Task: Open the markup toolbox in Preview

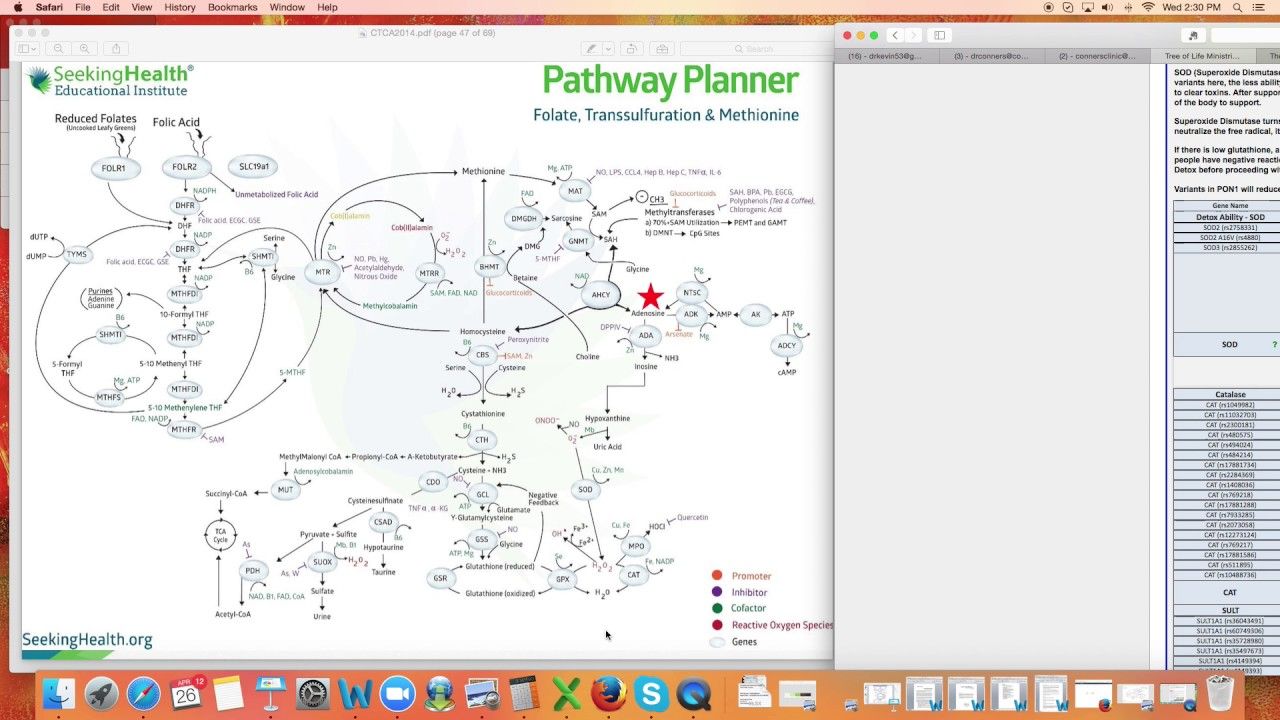Action: tap(661, 48)
